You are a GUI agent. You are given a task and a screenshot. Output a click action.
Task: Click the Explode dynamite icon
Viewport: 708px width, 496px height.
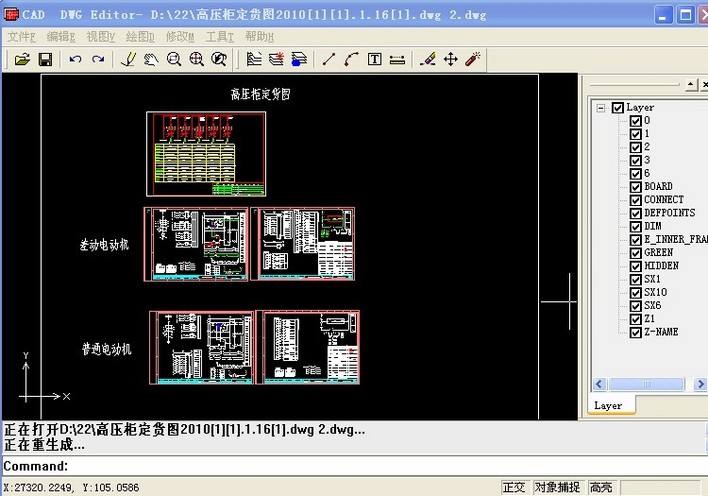tap(473, 59)
